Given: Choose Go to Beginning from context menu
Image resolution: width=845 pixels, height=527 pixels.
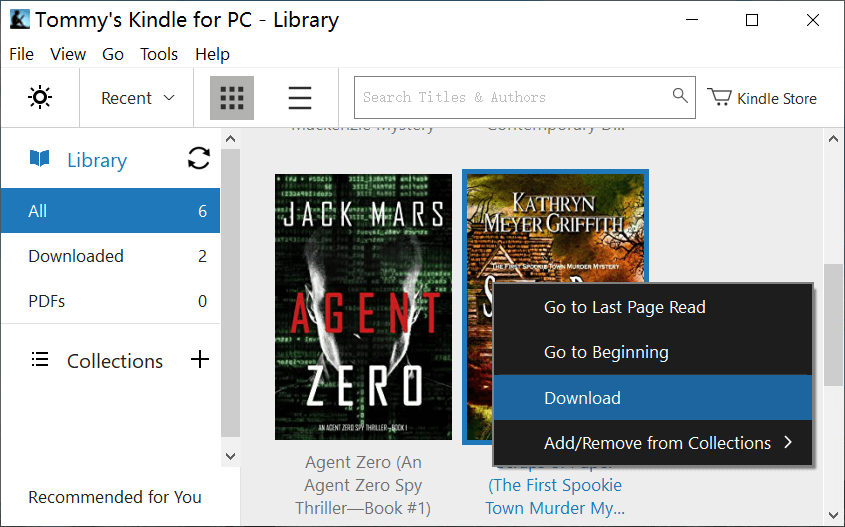Looking at the screenshot, I should coord(653,352).
